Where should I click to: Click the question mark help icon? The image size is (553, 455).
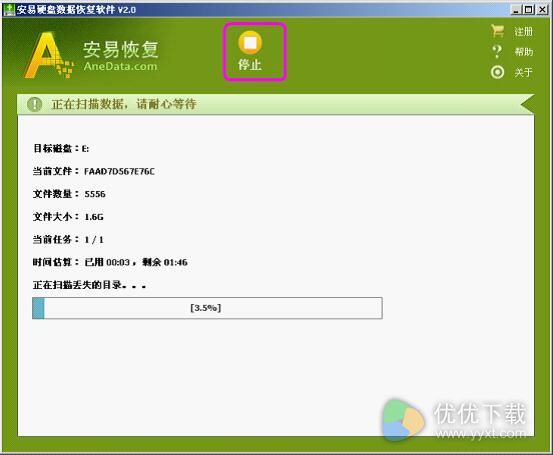pos(497,52)
